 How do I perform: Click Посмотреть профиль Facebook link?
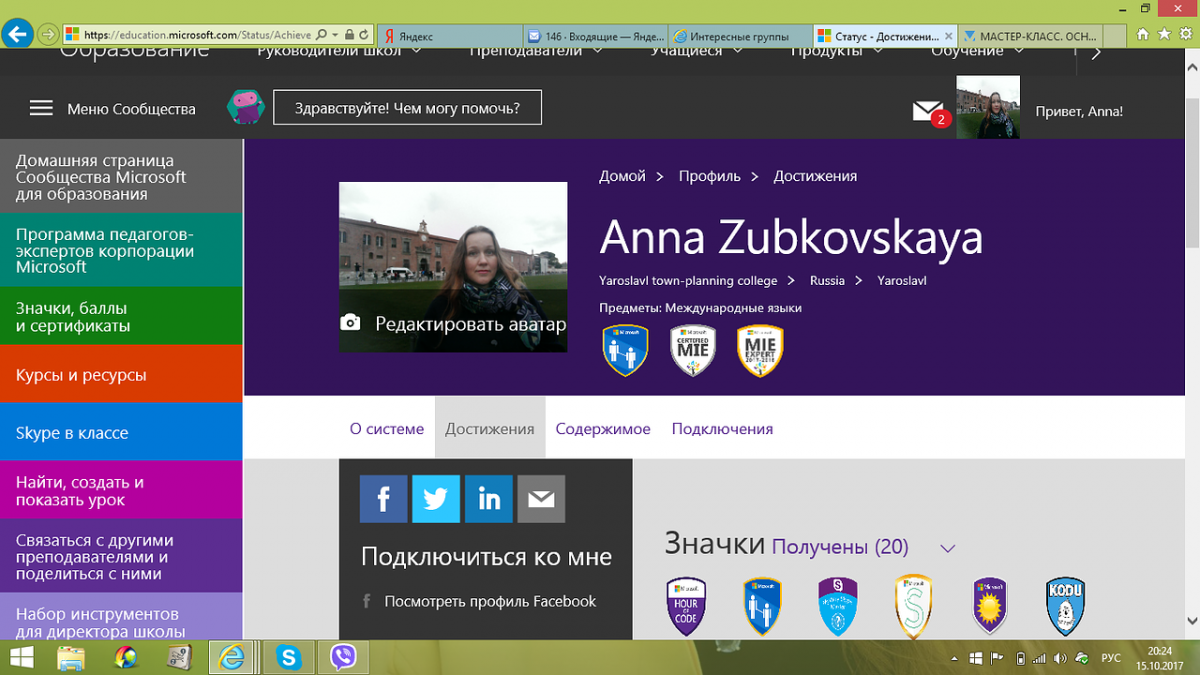490,601
